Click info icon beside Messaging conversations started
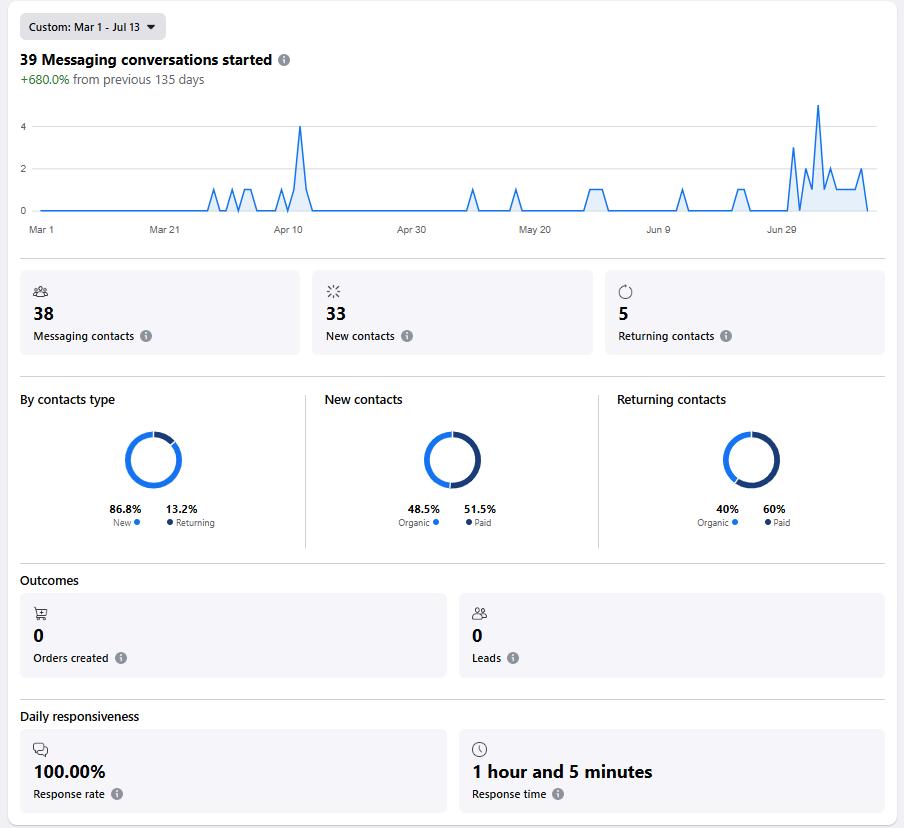The height and width of the screenshot is (828, 904). tap(284, 60)
